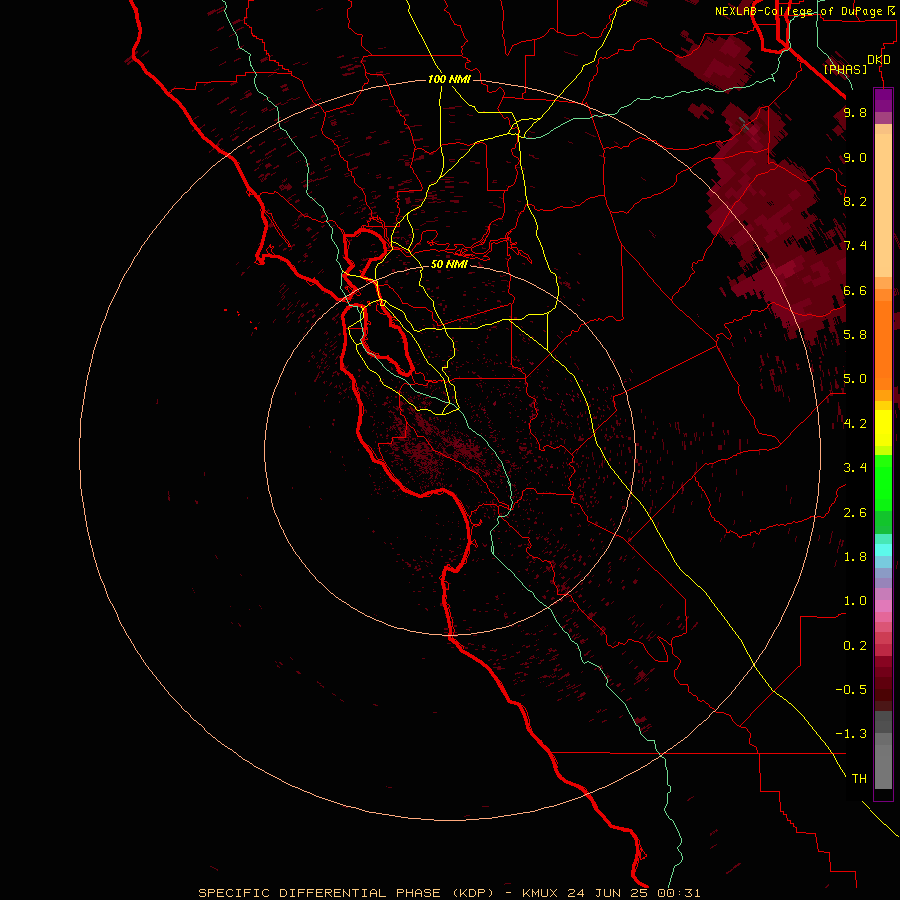
Task: Click the 9.0 legend value
Action: 855,157
